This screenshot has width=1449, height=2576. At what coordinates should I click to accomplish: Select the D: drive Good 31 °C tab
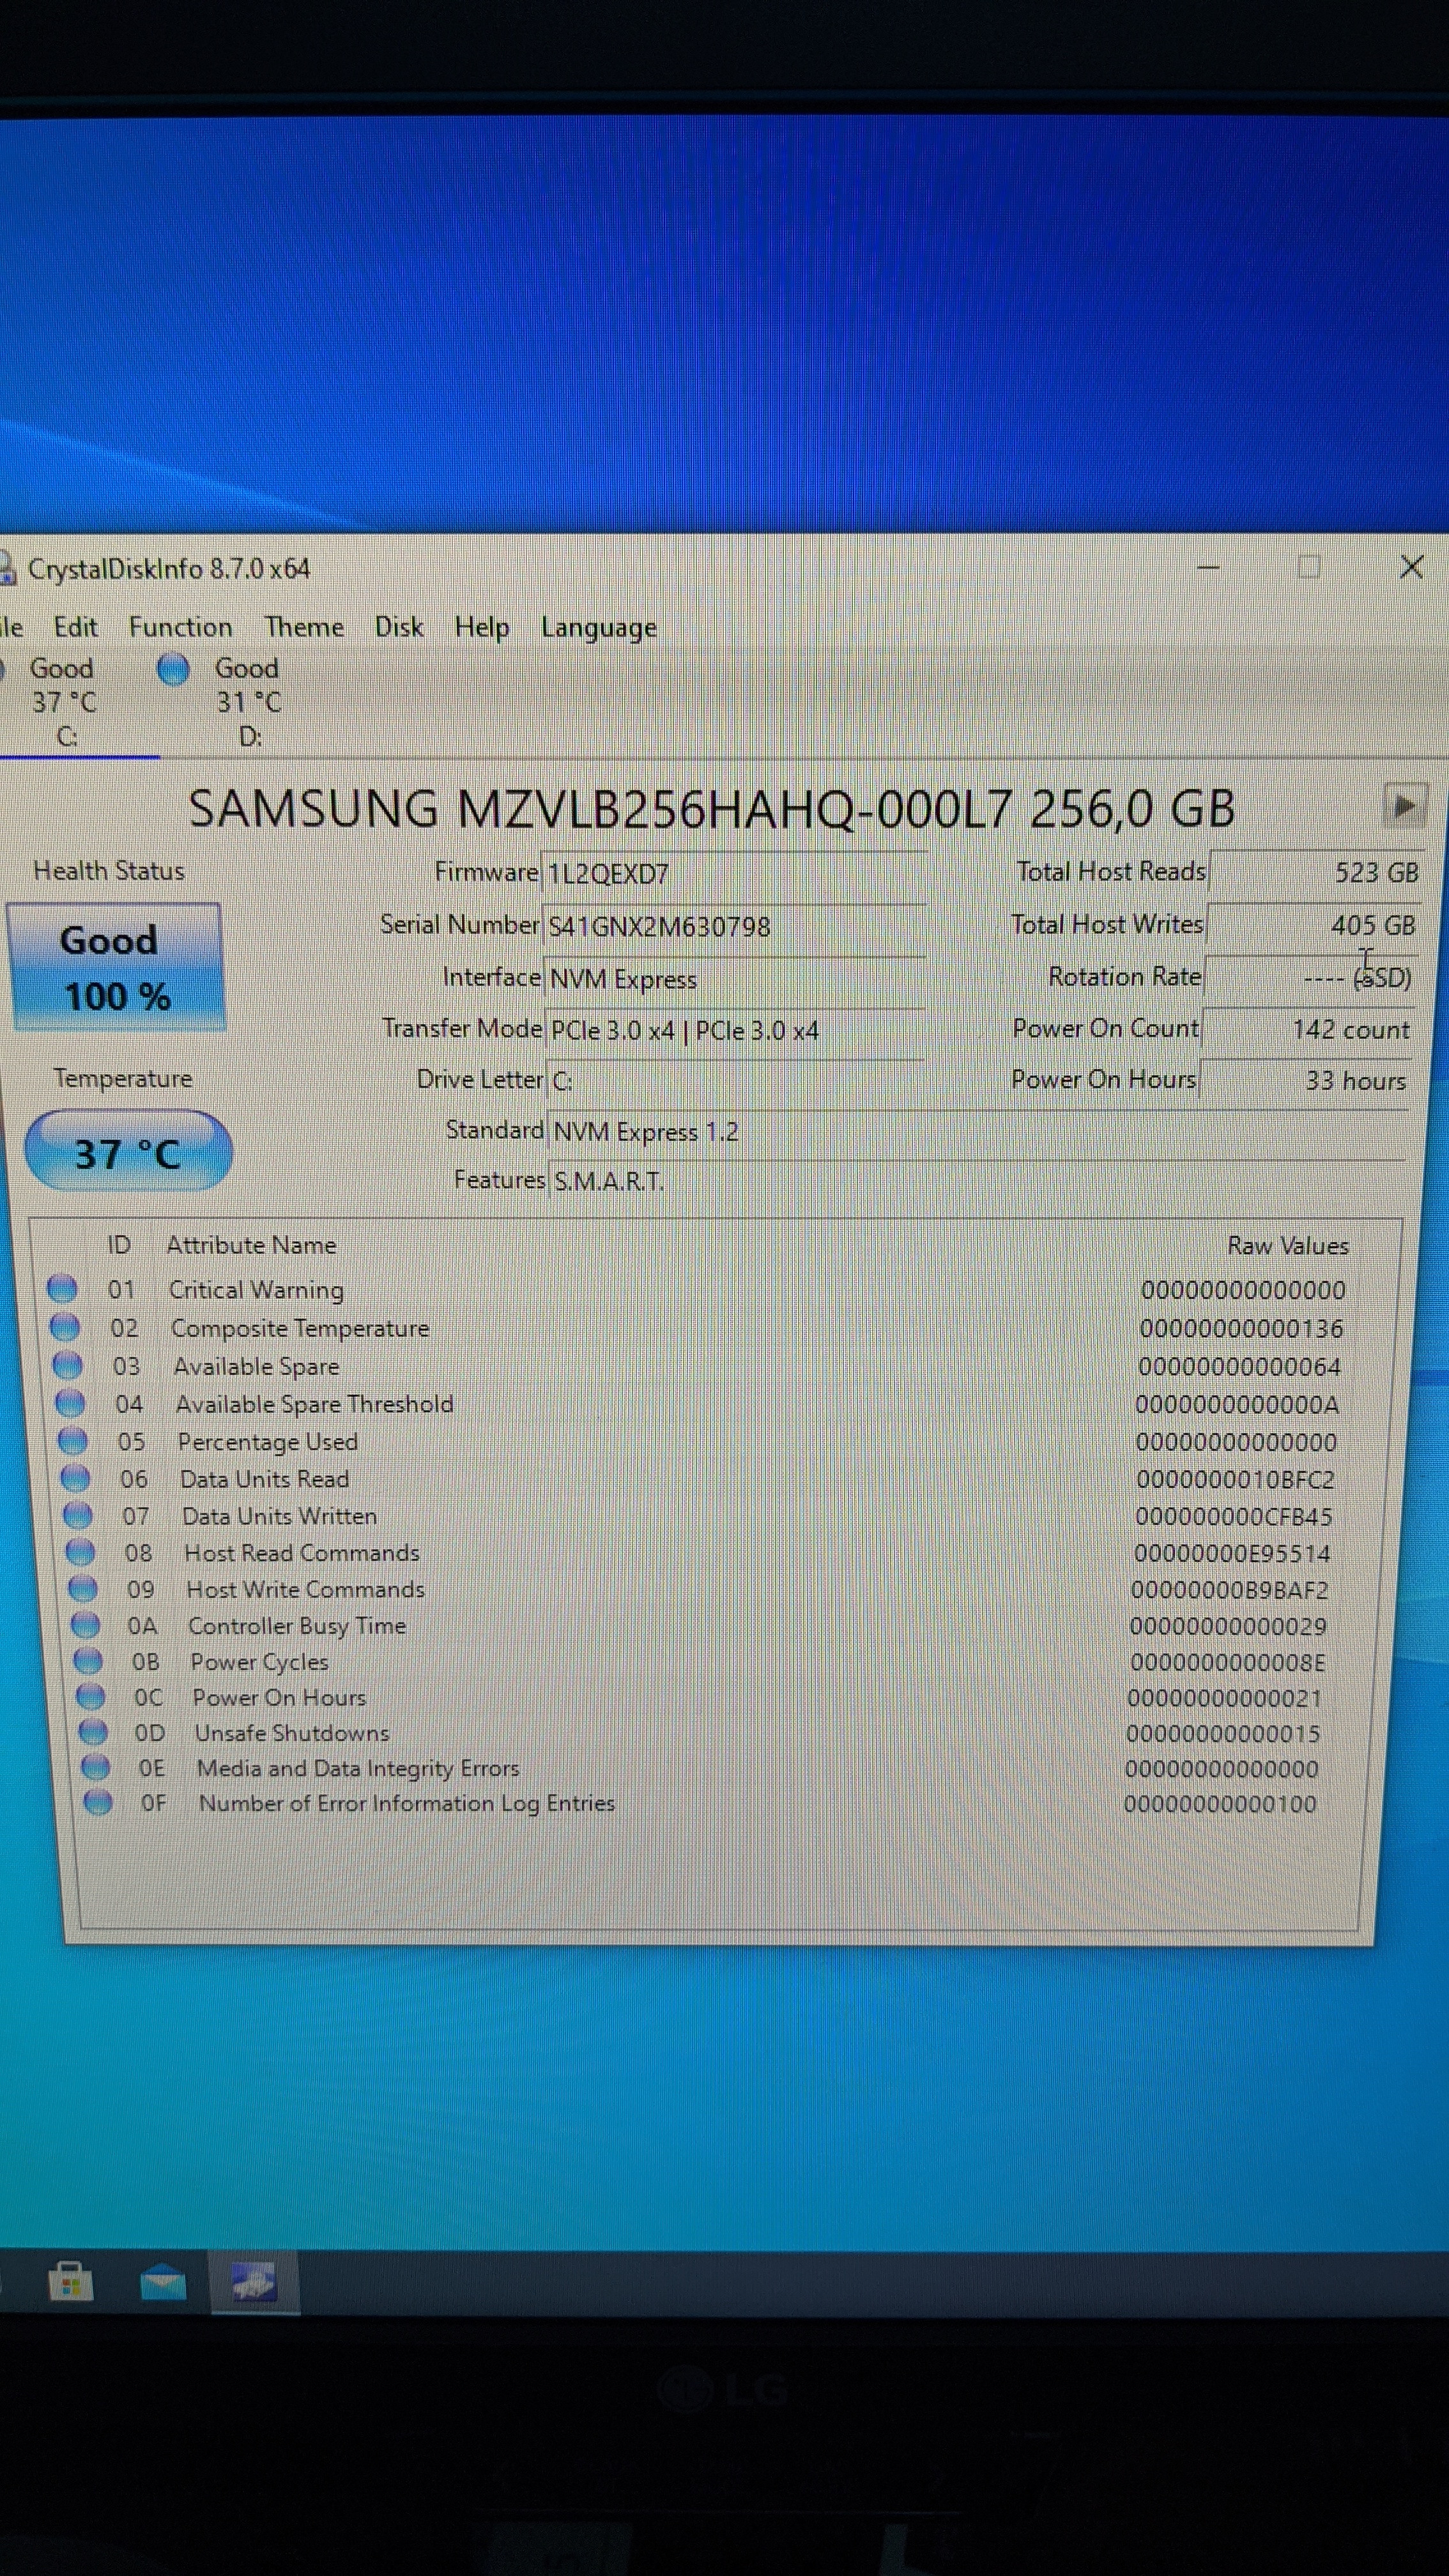click(230, 702)
